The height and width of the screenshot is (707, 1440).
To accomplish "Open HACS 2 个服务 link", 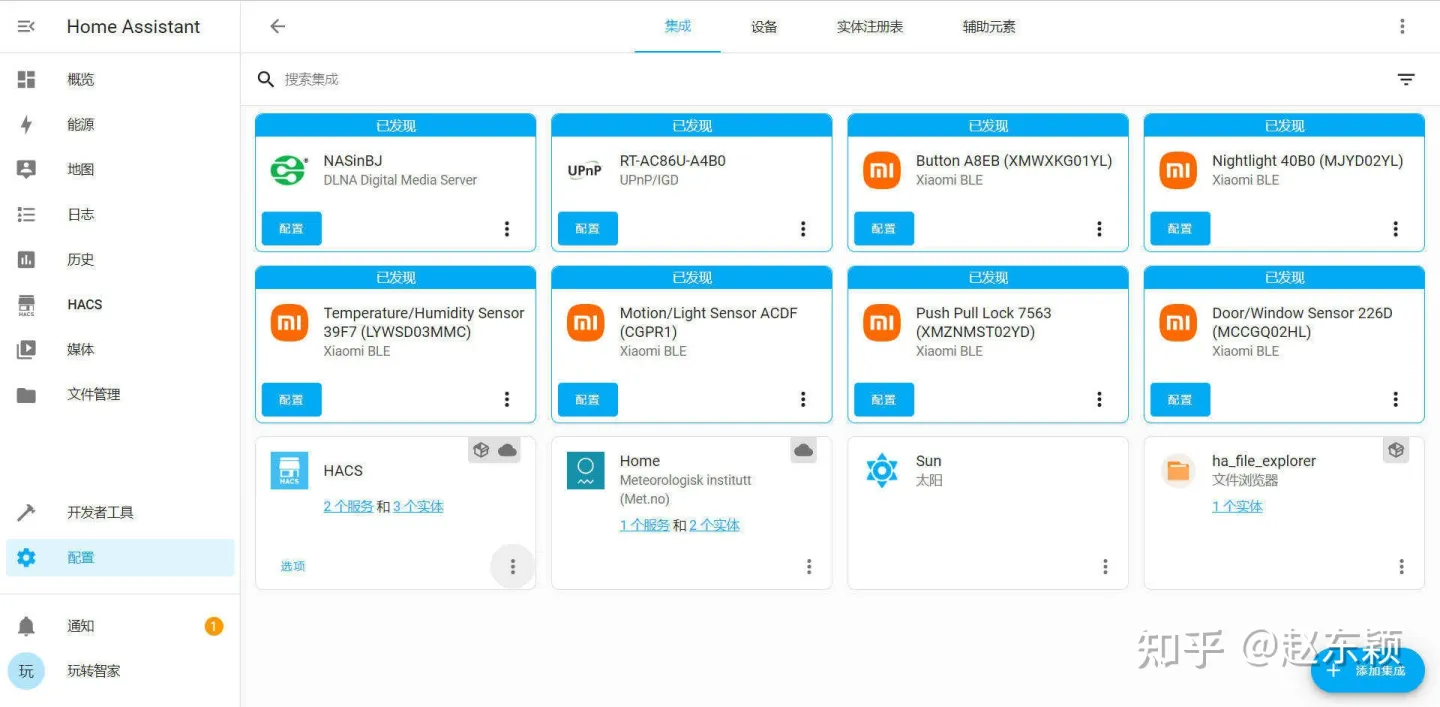I will pyautogui.click(x=348, y=507).
